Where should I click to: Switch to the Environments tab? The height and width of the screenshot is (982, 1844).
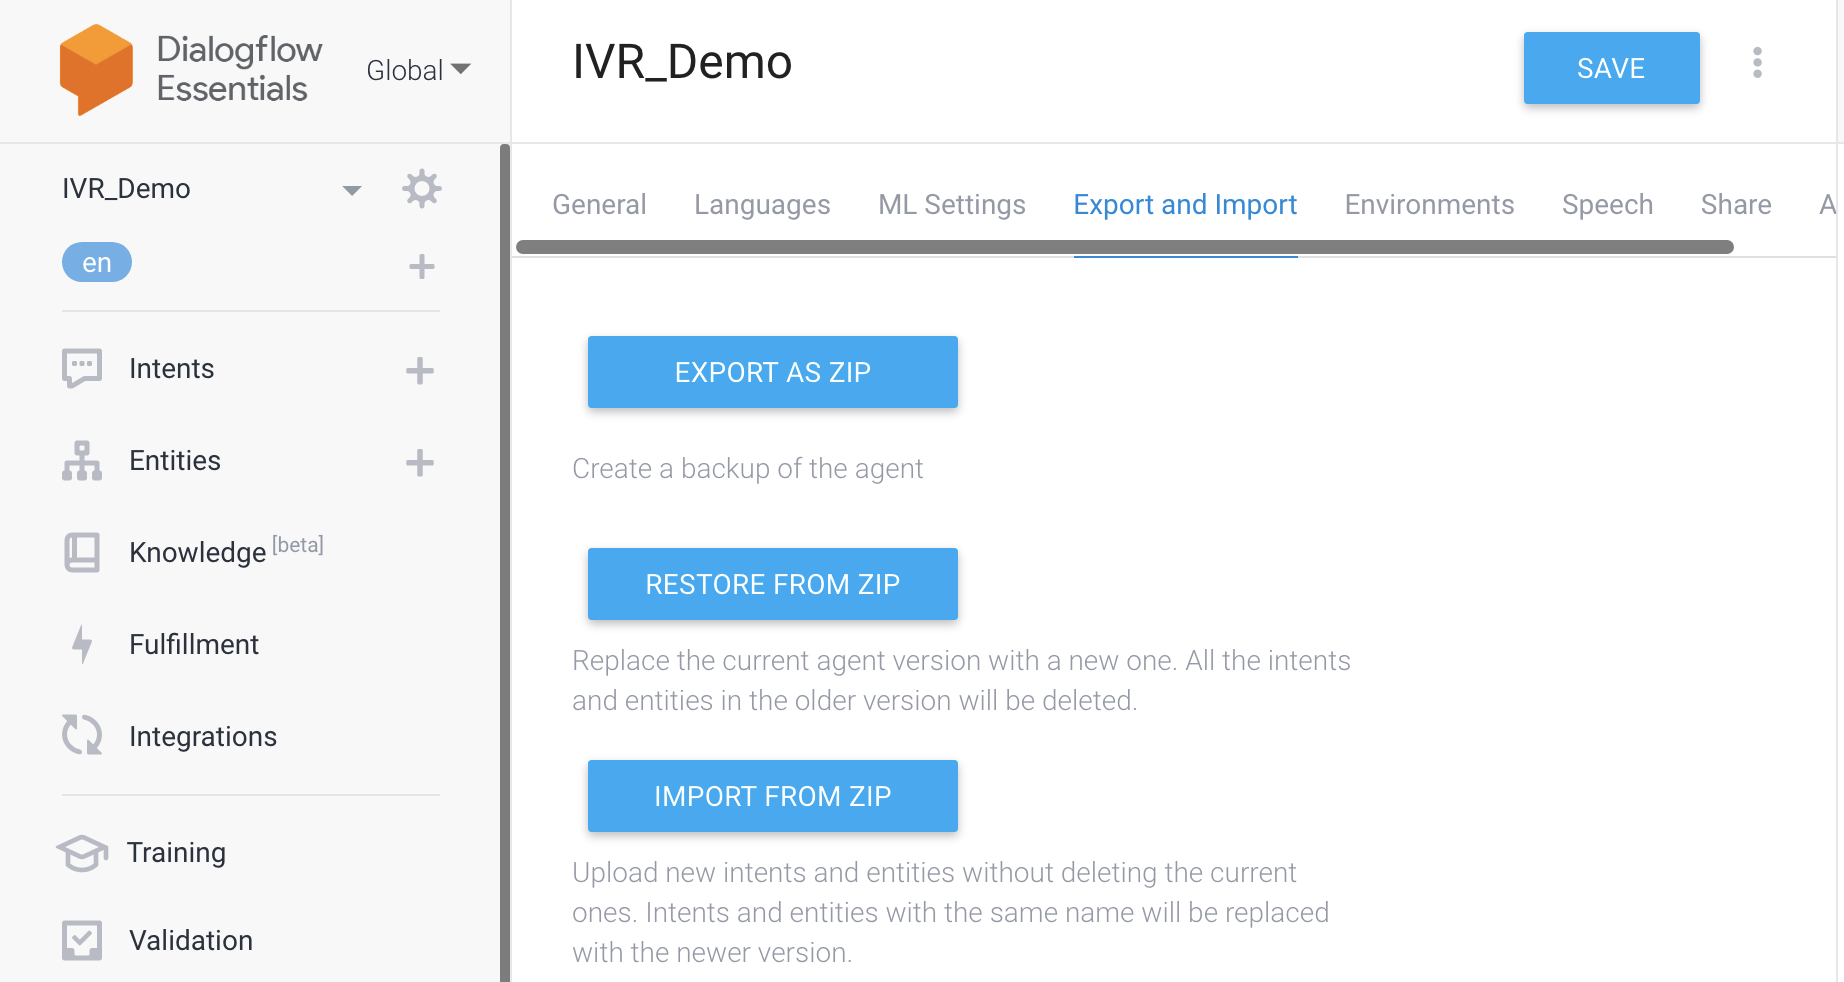click(x=1429, y=204)
